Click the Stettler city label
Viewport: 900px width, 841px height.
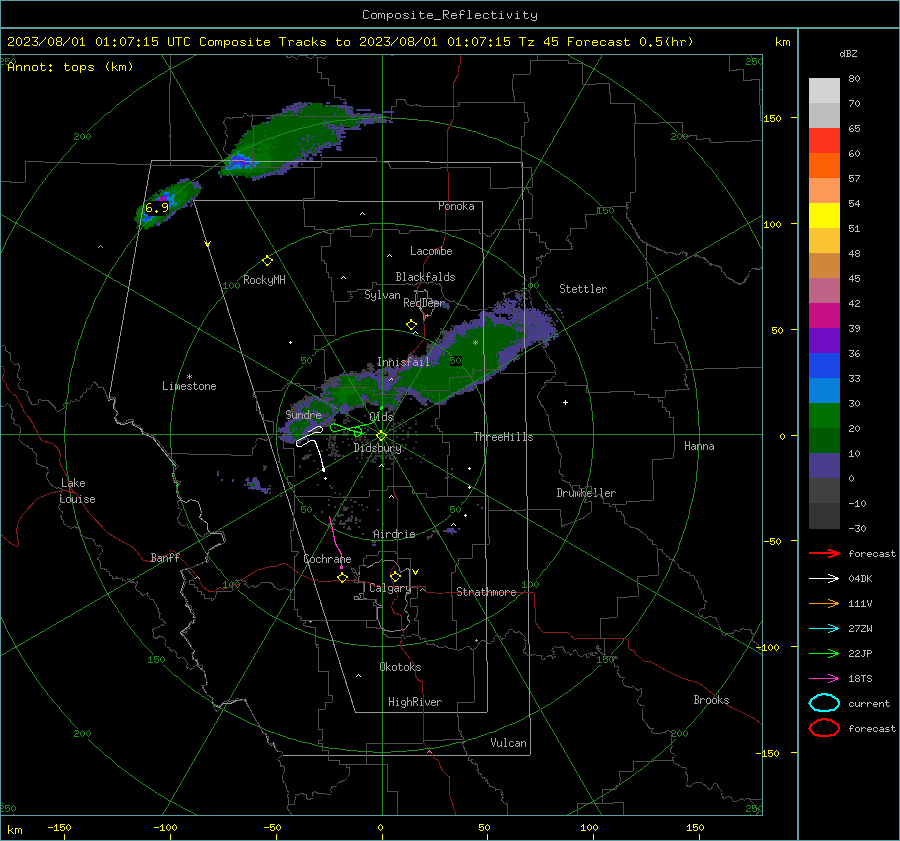[583, 289]
